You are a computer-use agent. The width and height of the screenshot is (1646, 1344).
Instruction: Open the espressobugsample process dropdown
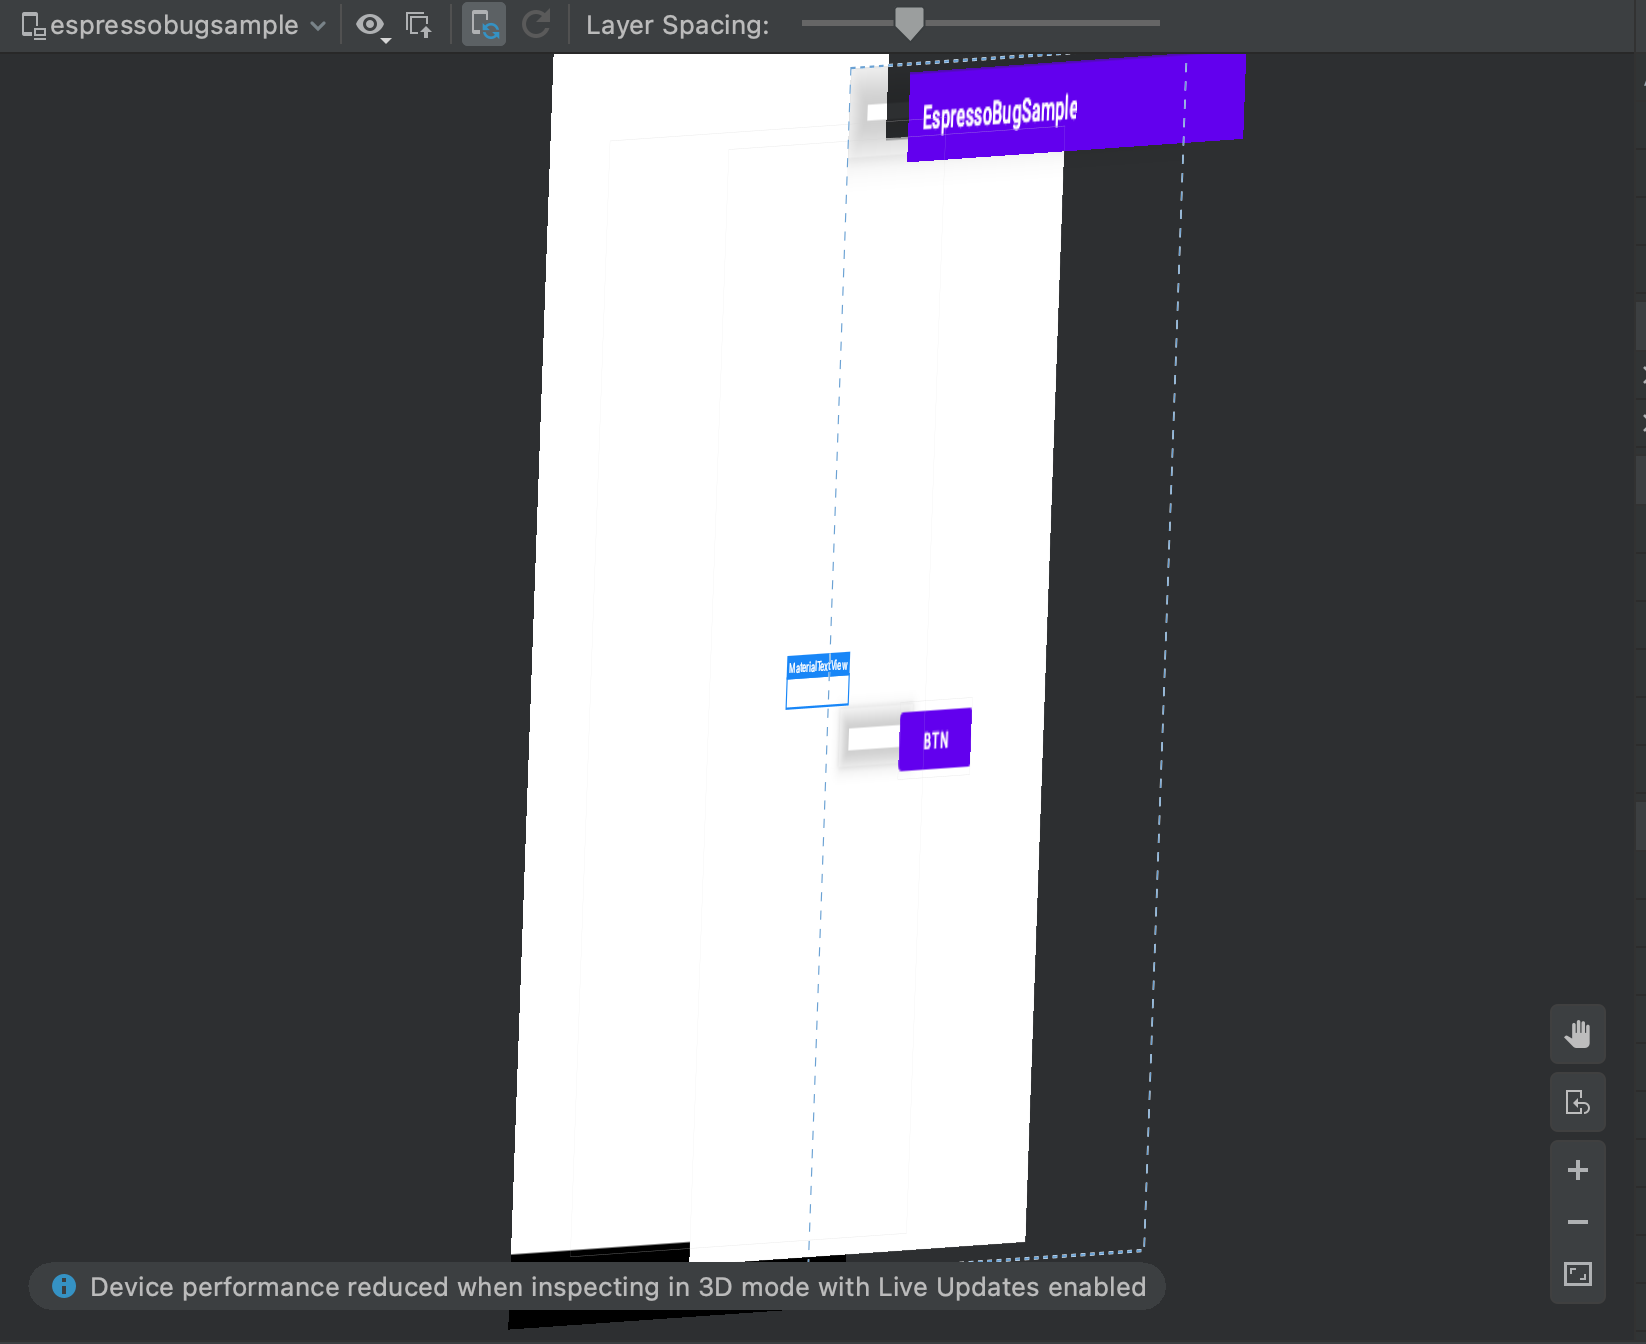click(x=174, y=25)
